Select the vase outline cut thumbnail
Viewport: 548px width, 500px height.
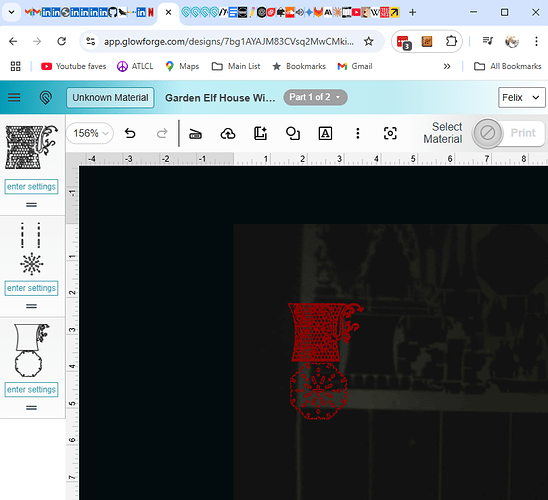31,350
